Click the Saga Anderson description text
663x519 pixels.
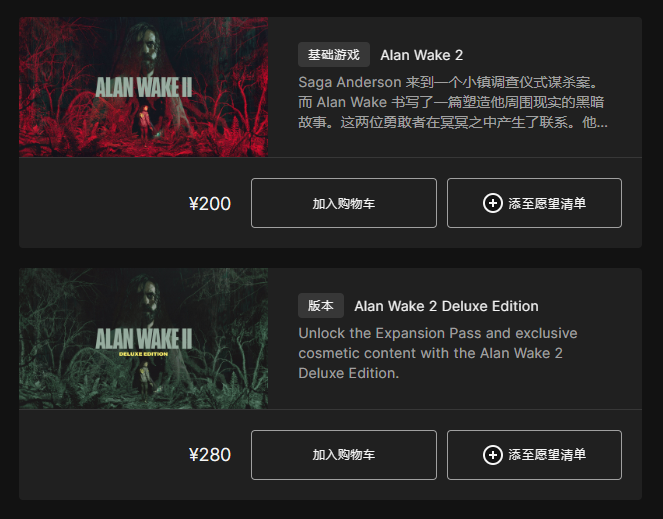(x=453, y=102)
